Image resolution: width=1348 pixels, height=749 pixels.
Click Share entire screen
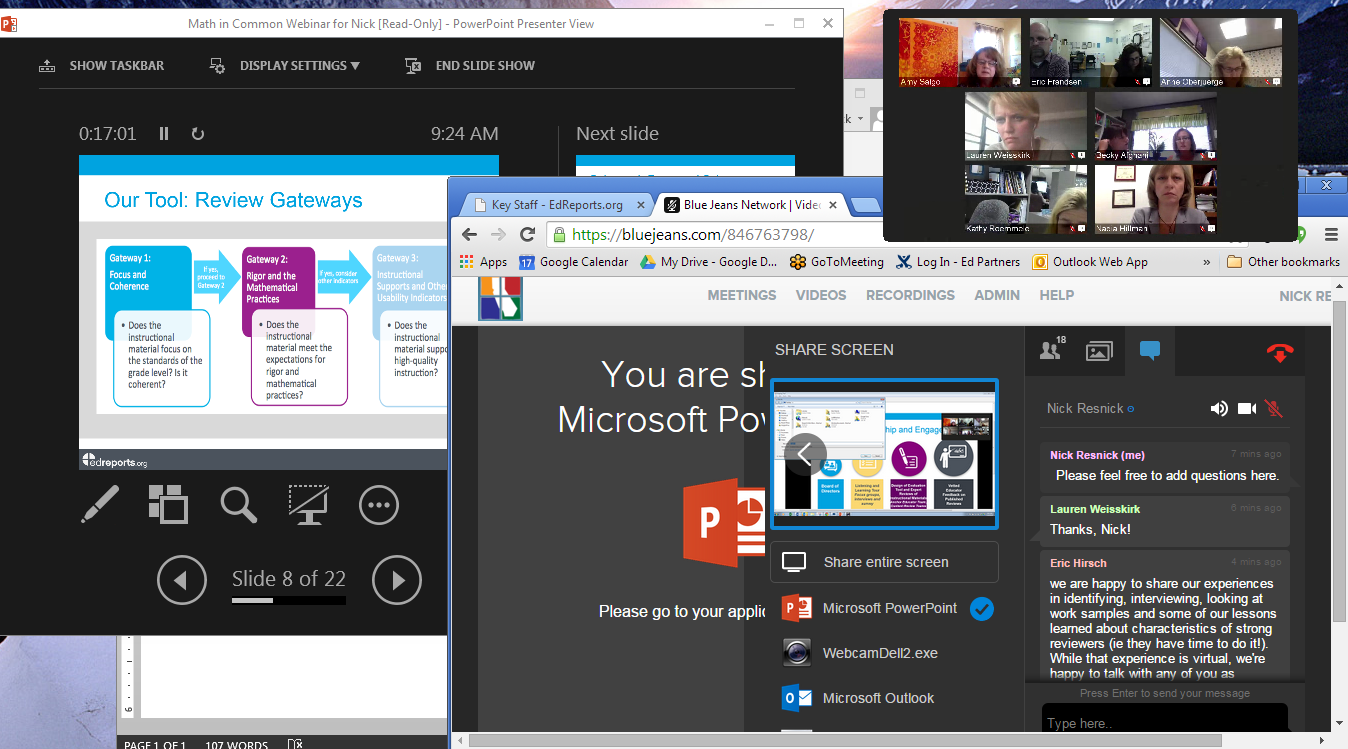[884, 562]
